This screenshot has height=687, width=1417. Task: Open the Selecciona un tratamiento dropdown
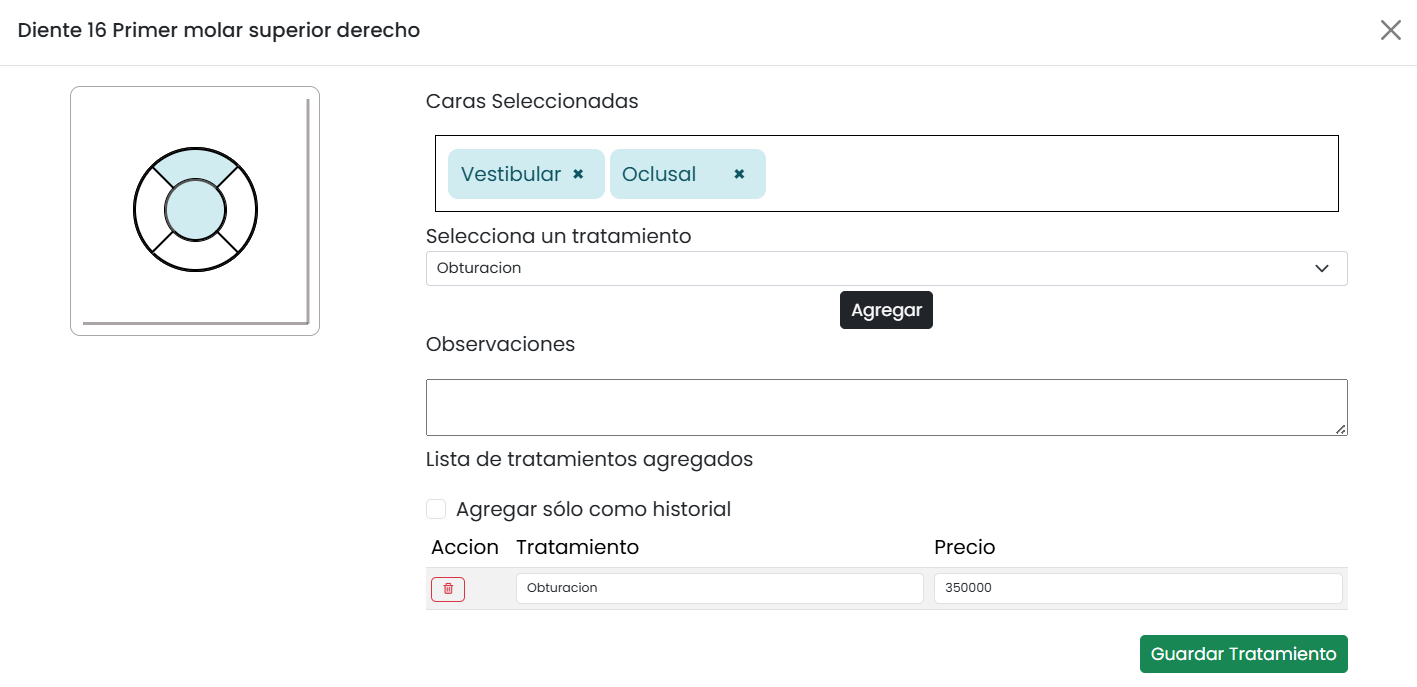click(886, 268)
